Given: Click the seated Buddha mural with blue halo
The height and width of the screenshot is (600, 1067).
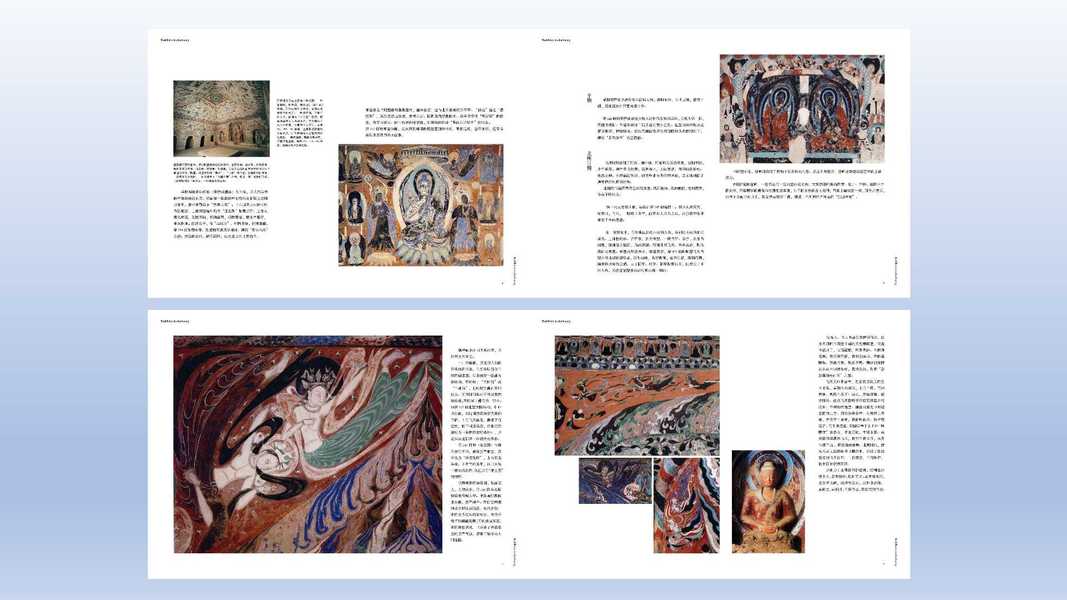Looking at the screenshot, I should 421,205.
